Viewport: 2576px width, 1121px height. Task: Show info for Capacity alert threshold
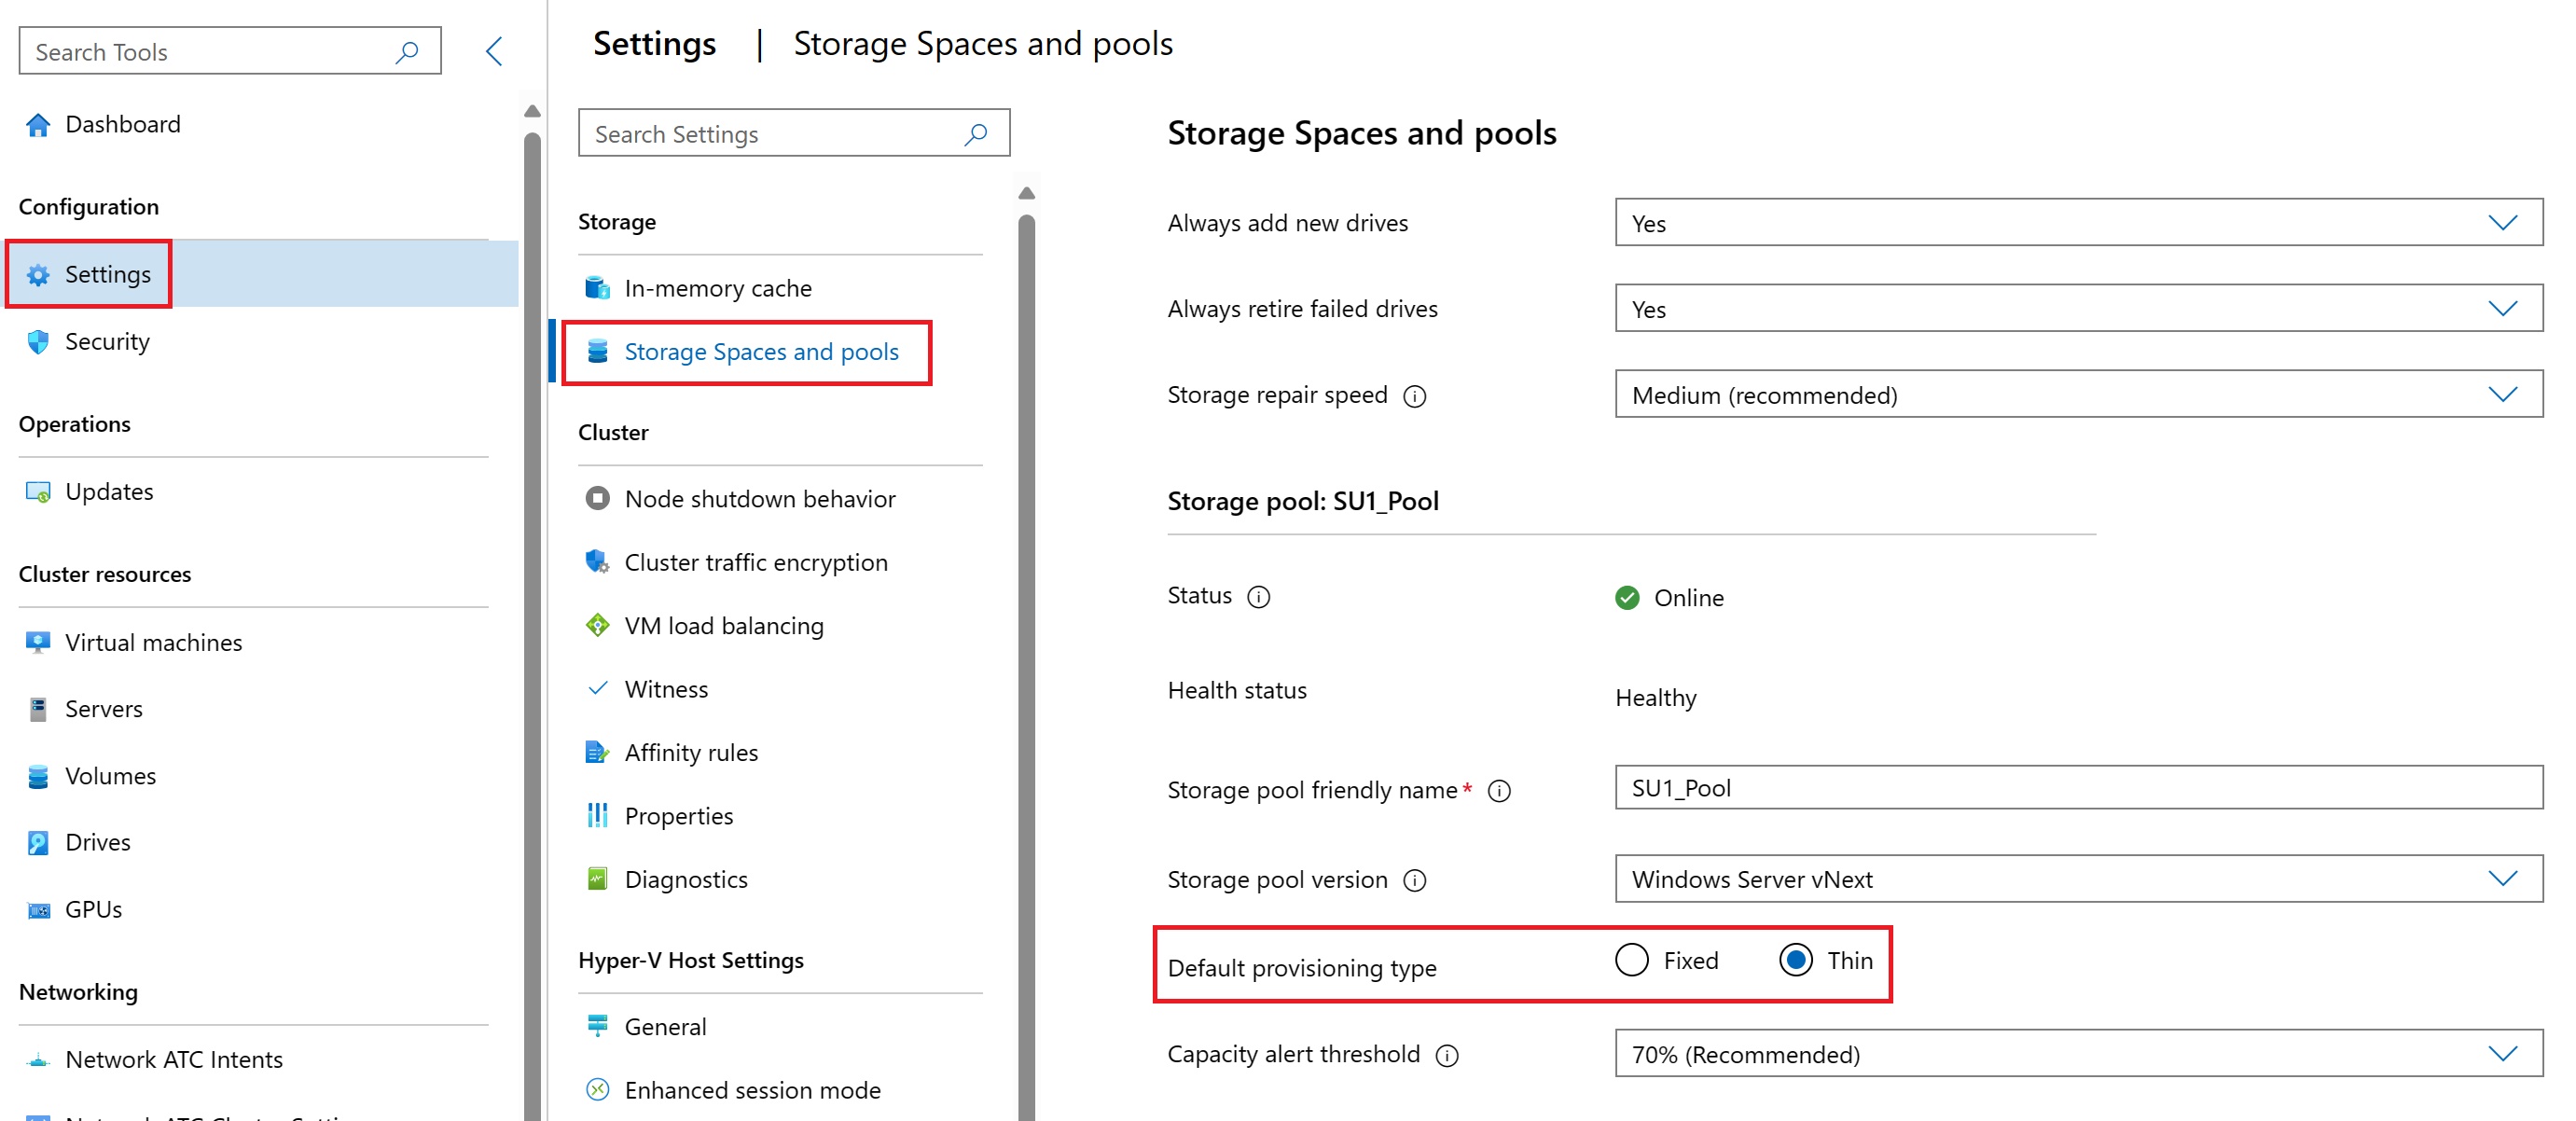pos(1447,1055)
